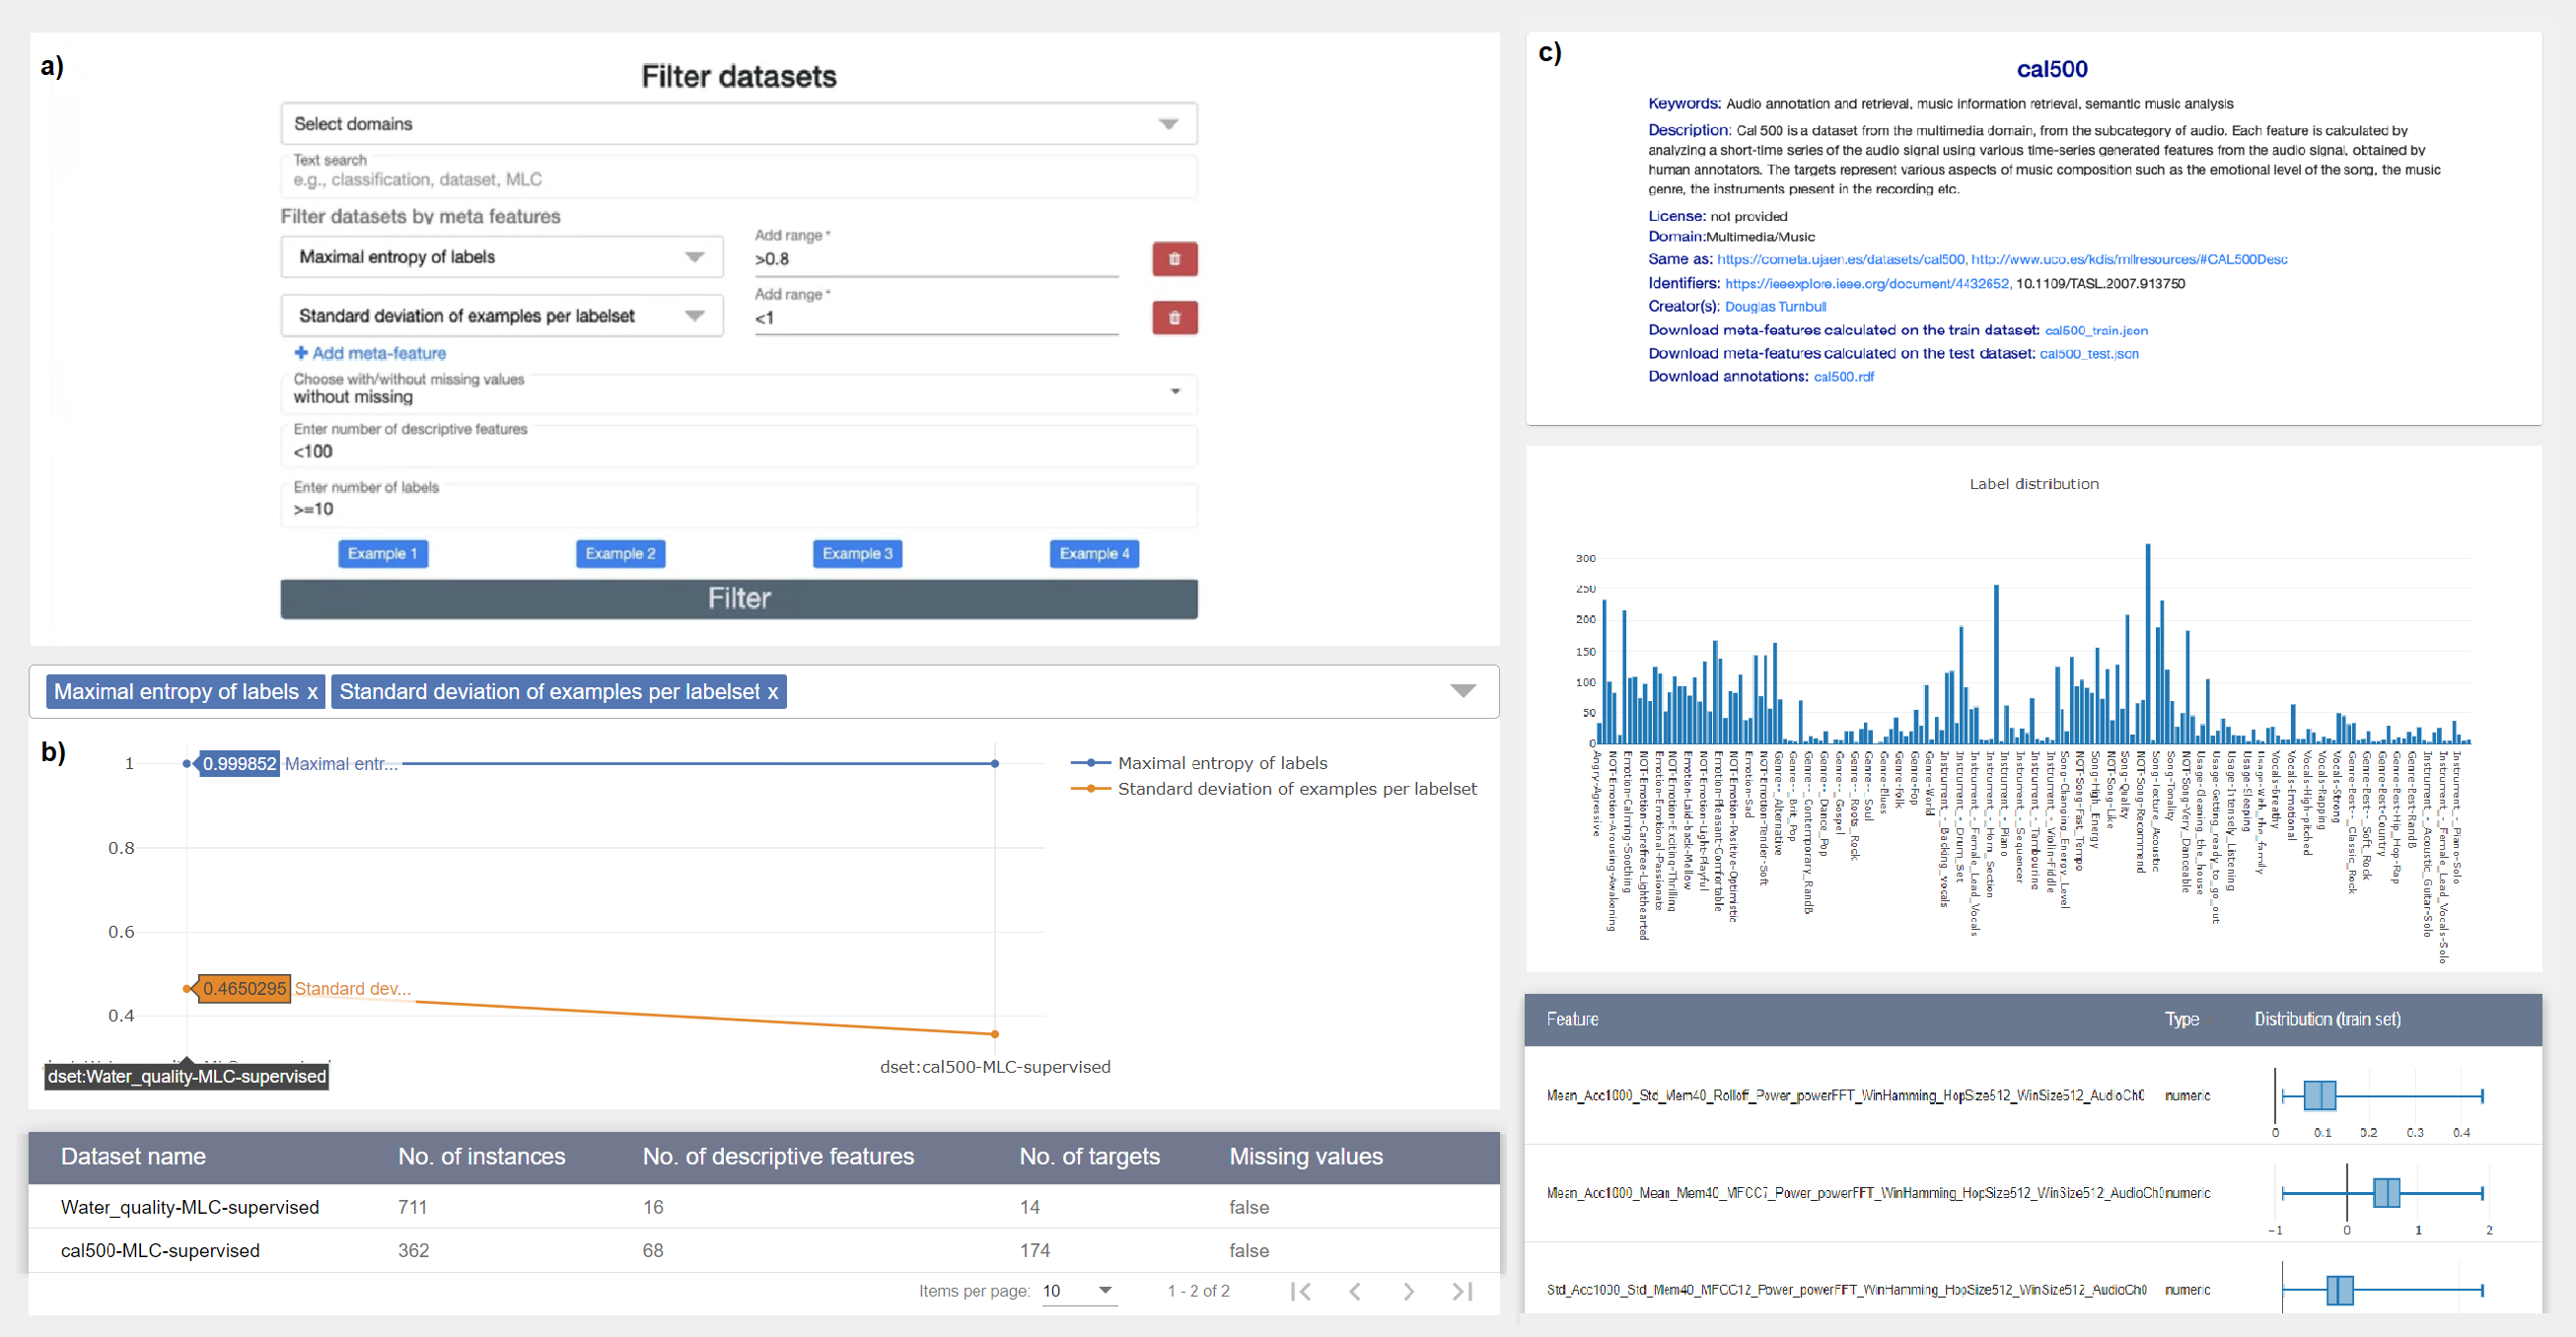The image size is (2576, 1337).
Task: Click the Maximal entropy data point at cal500
Action: pos(994,763)
